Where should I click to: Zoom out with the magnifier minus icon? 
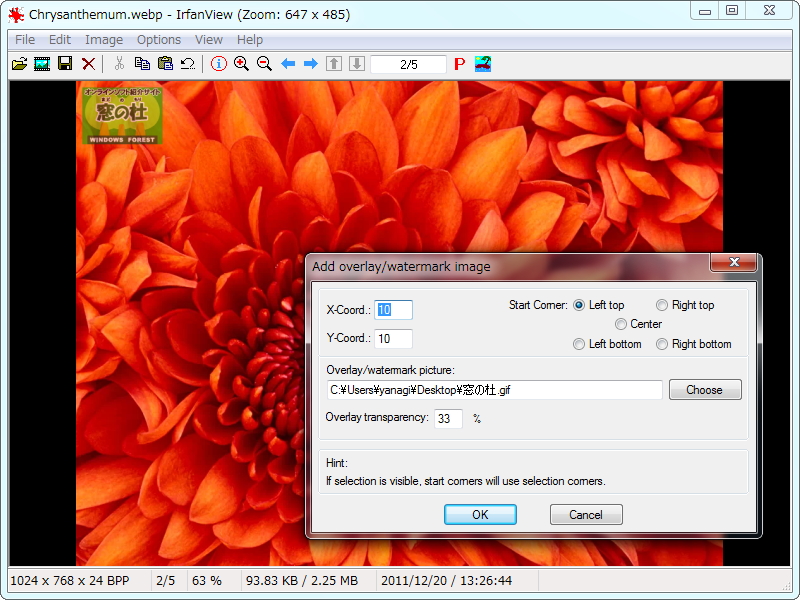264,64
